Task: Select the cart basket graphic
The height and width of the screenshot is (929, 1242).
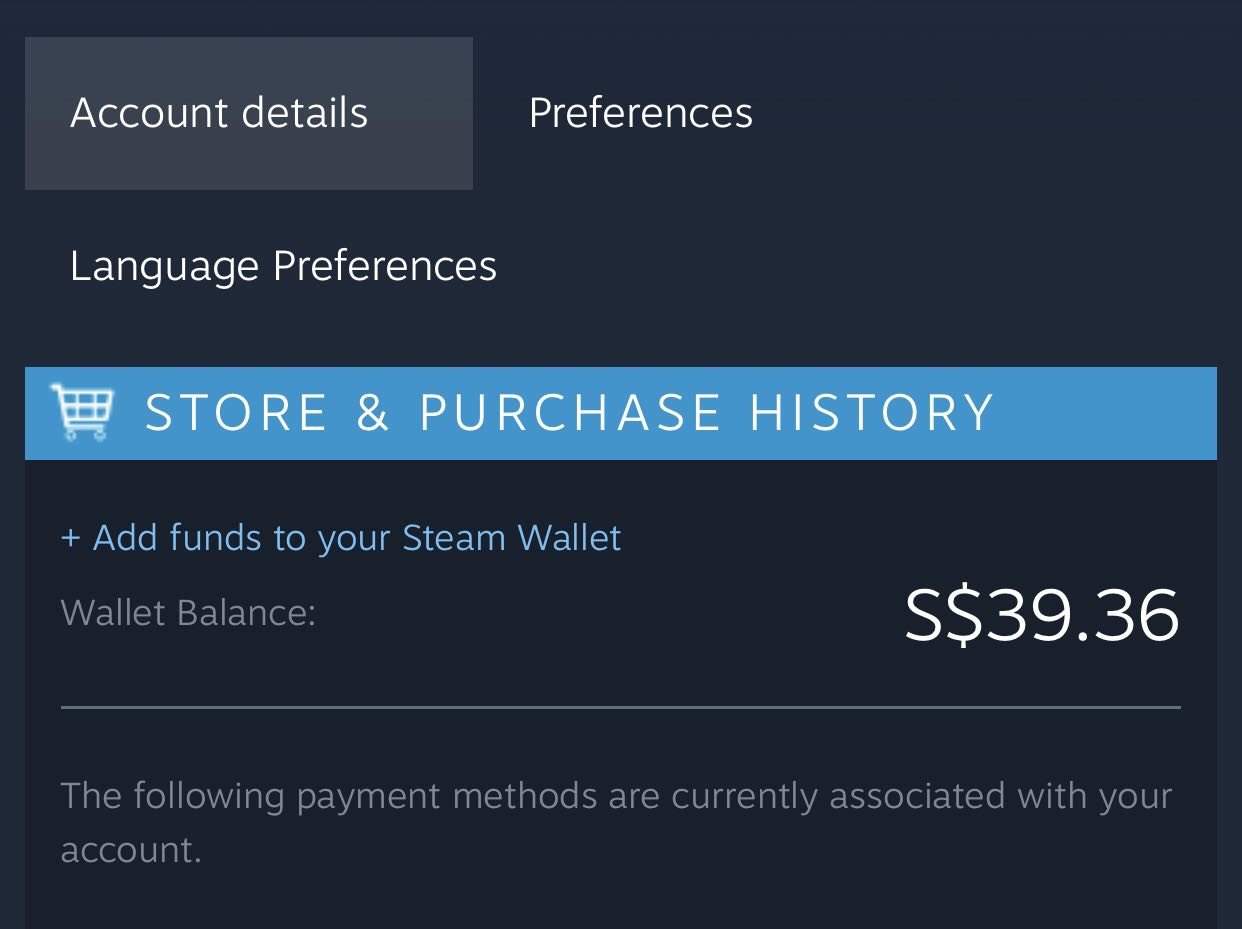Action: [86, 405]
